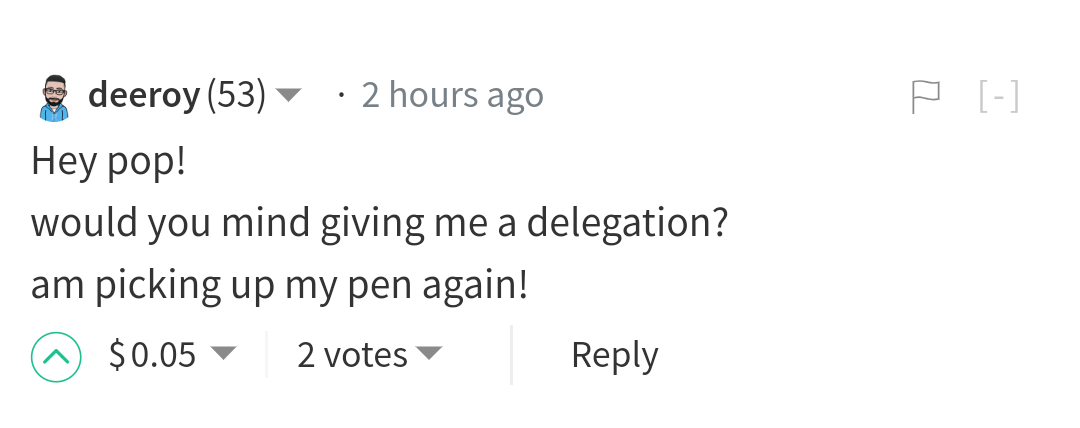Open the comment permalink "2 hours ago"
This screenshot has width=1080, height=428.
click(x=452, y=95)
